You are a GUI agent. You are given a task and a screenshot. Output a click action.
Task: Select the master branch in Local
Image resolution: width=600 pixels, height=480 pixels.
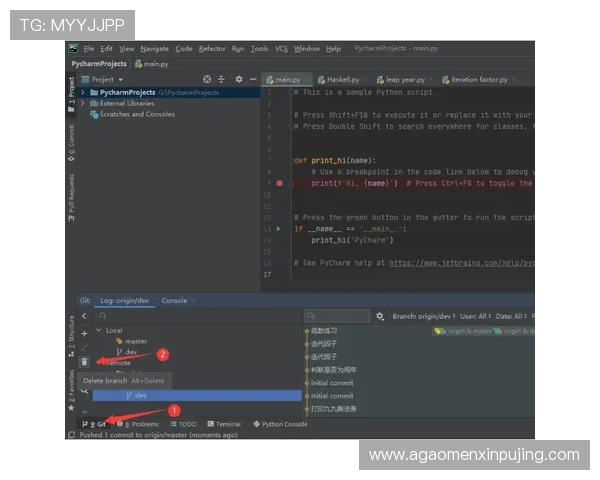tap(135, 341)
